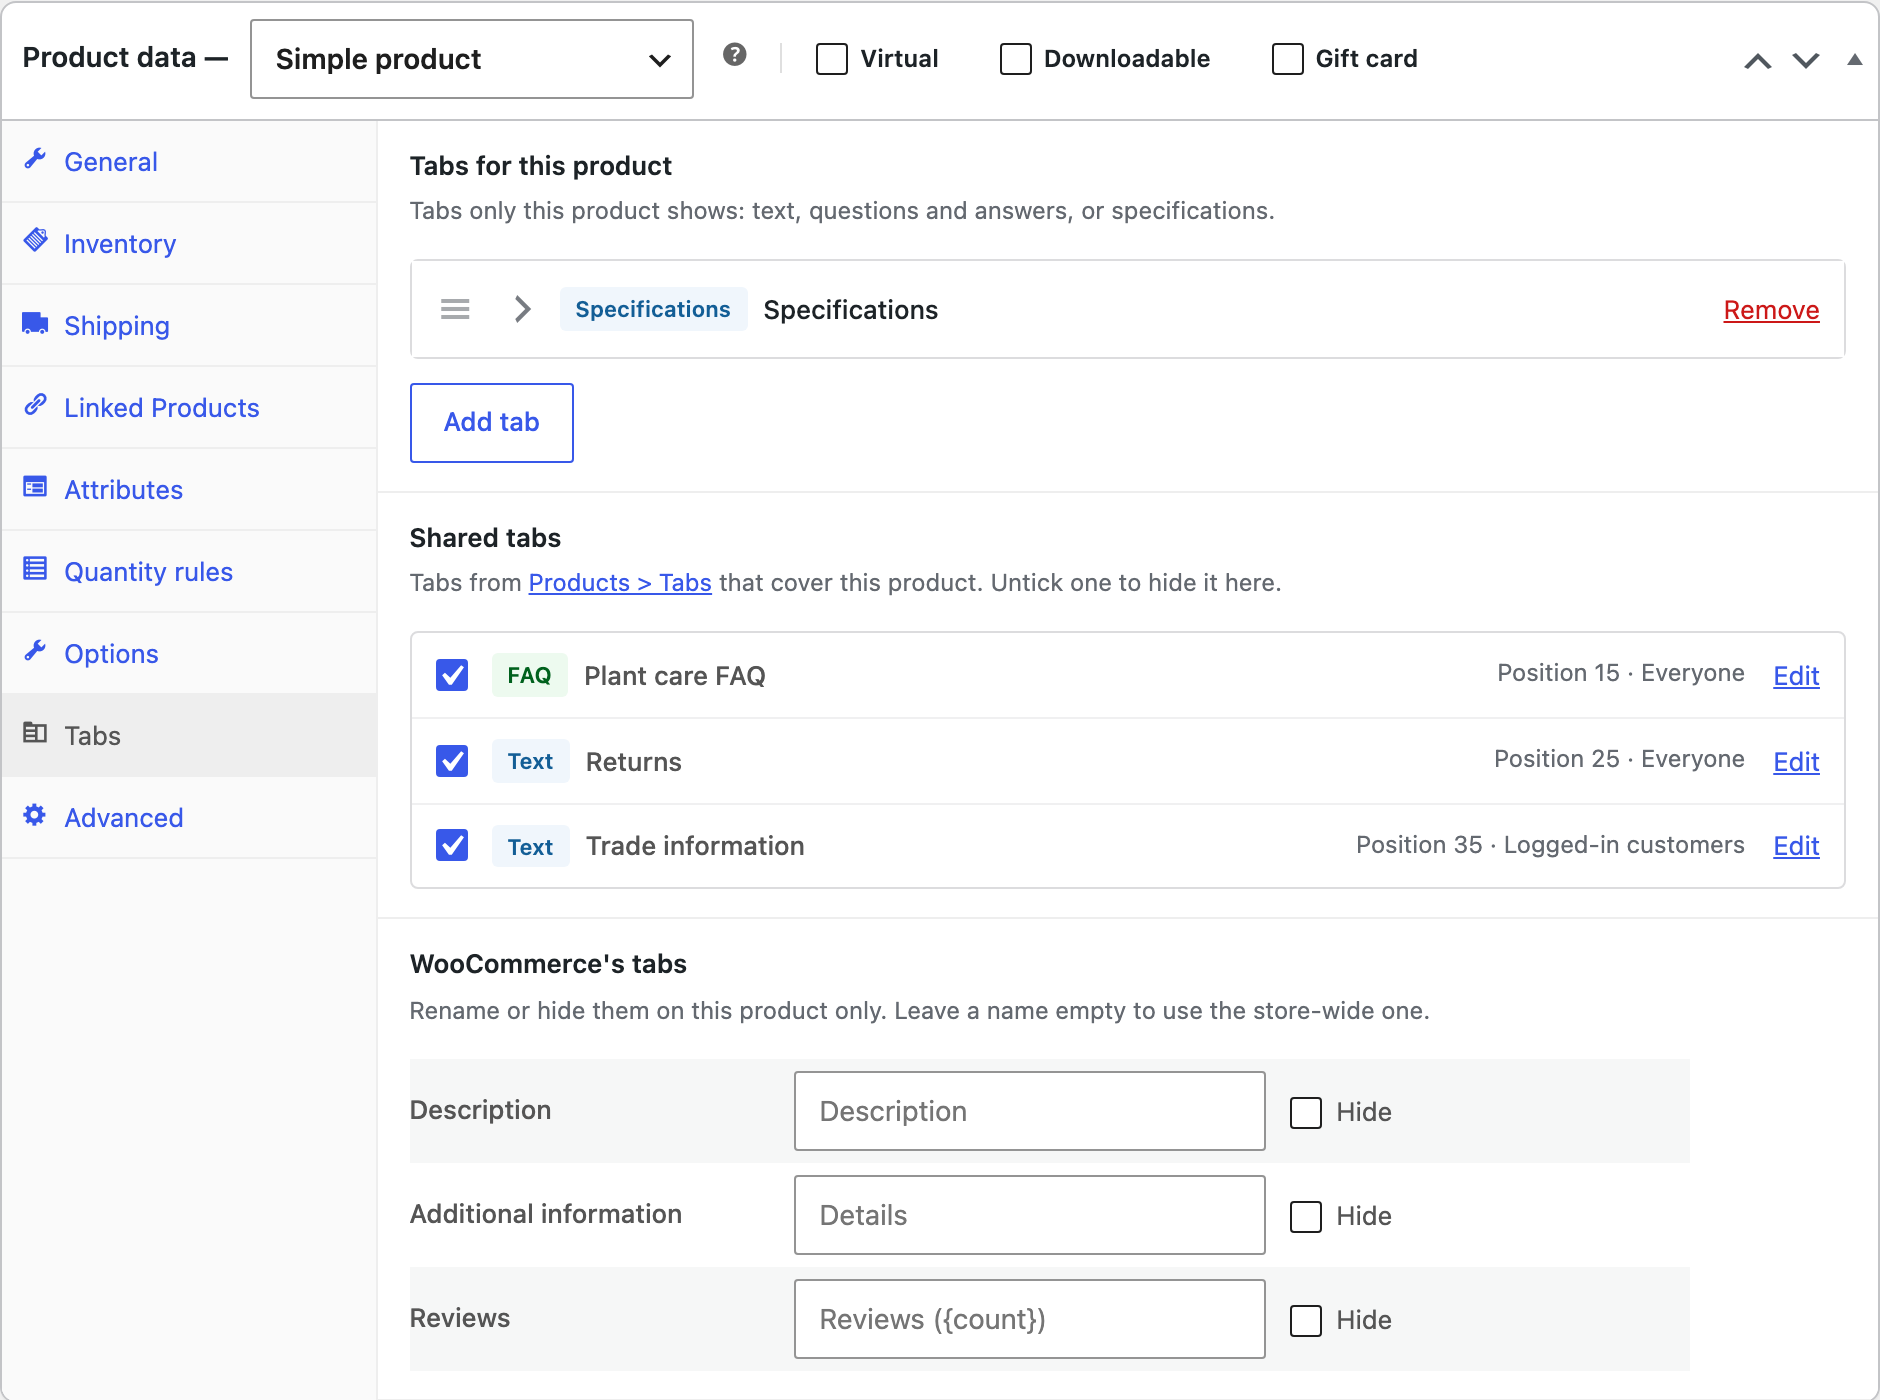1880x1400 pixels.
Task: Tick Hide for the Description tab
Action: (x=1306, y=1113)
